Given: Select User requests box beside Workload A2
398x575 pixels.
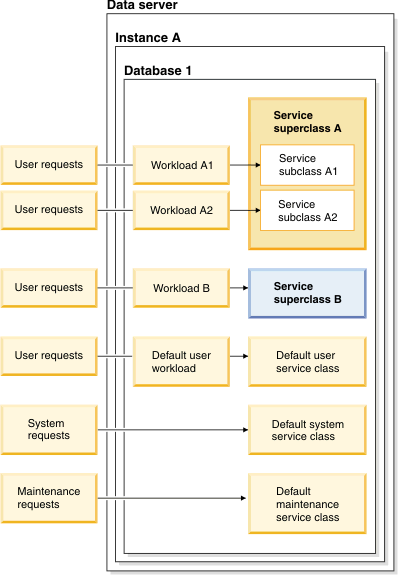Looking at the screenshot, I should tap(49, 210).
